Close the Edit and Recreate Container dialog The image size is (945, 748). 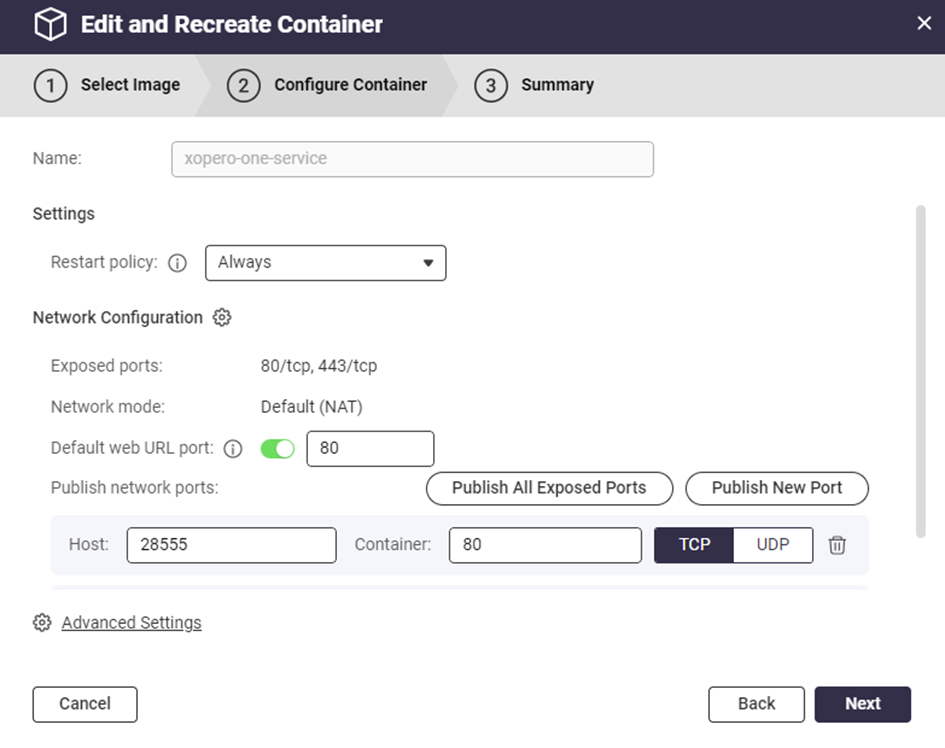923,24
